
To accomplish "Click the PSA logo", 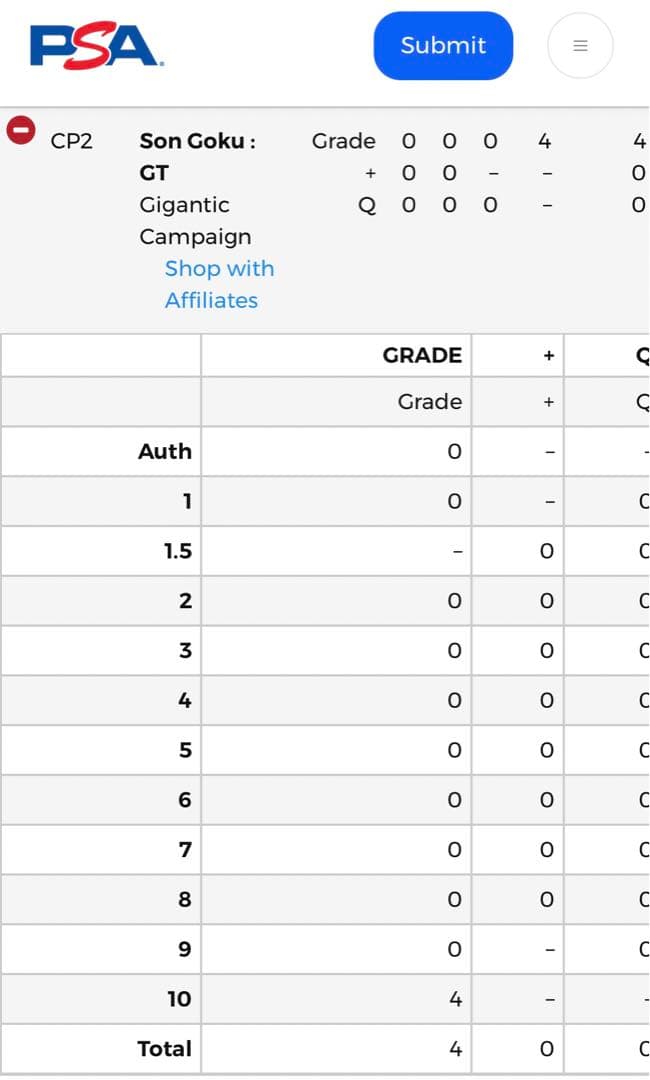I will click(97, 46).
